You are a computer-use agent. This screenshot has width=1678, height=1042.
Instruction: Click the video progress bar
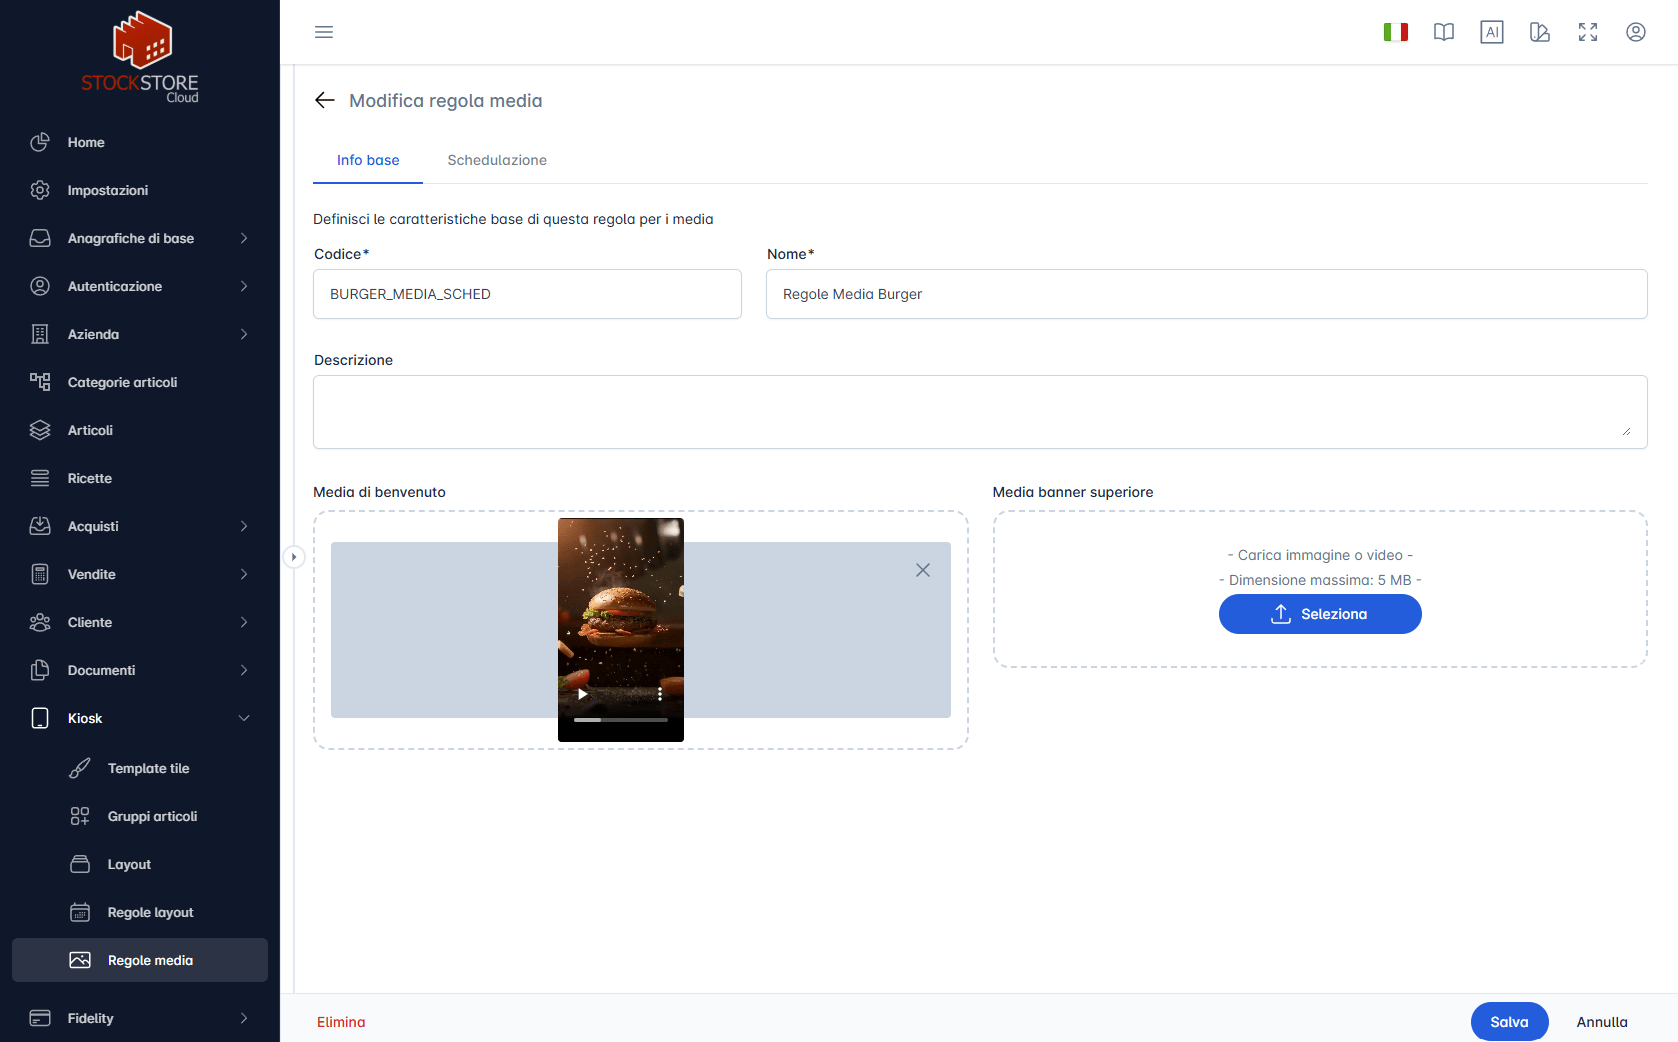620,720
